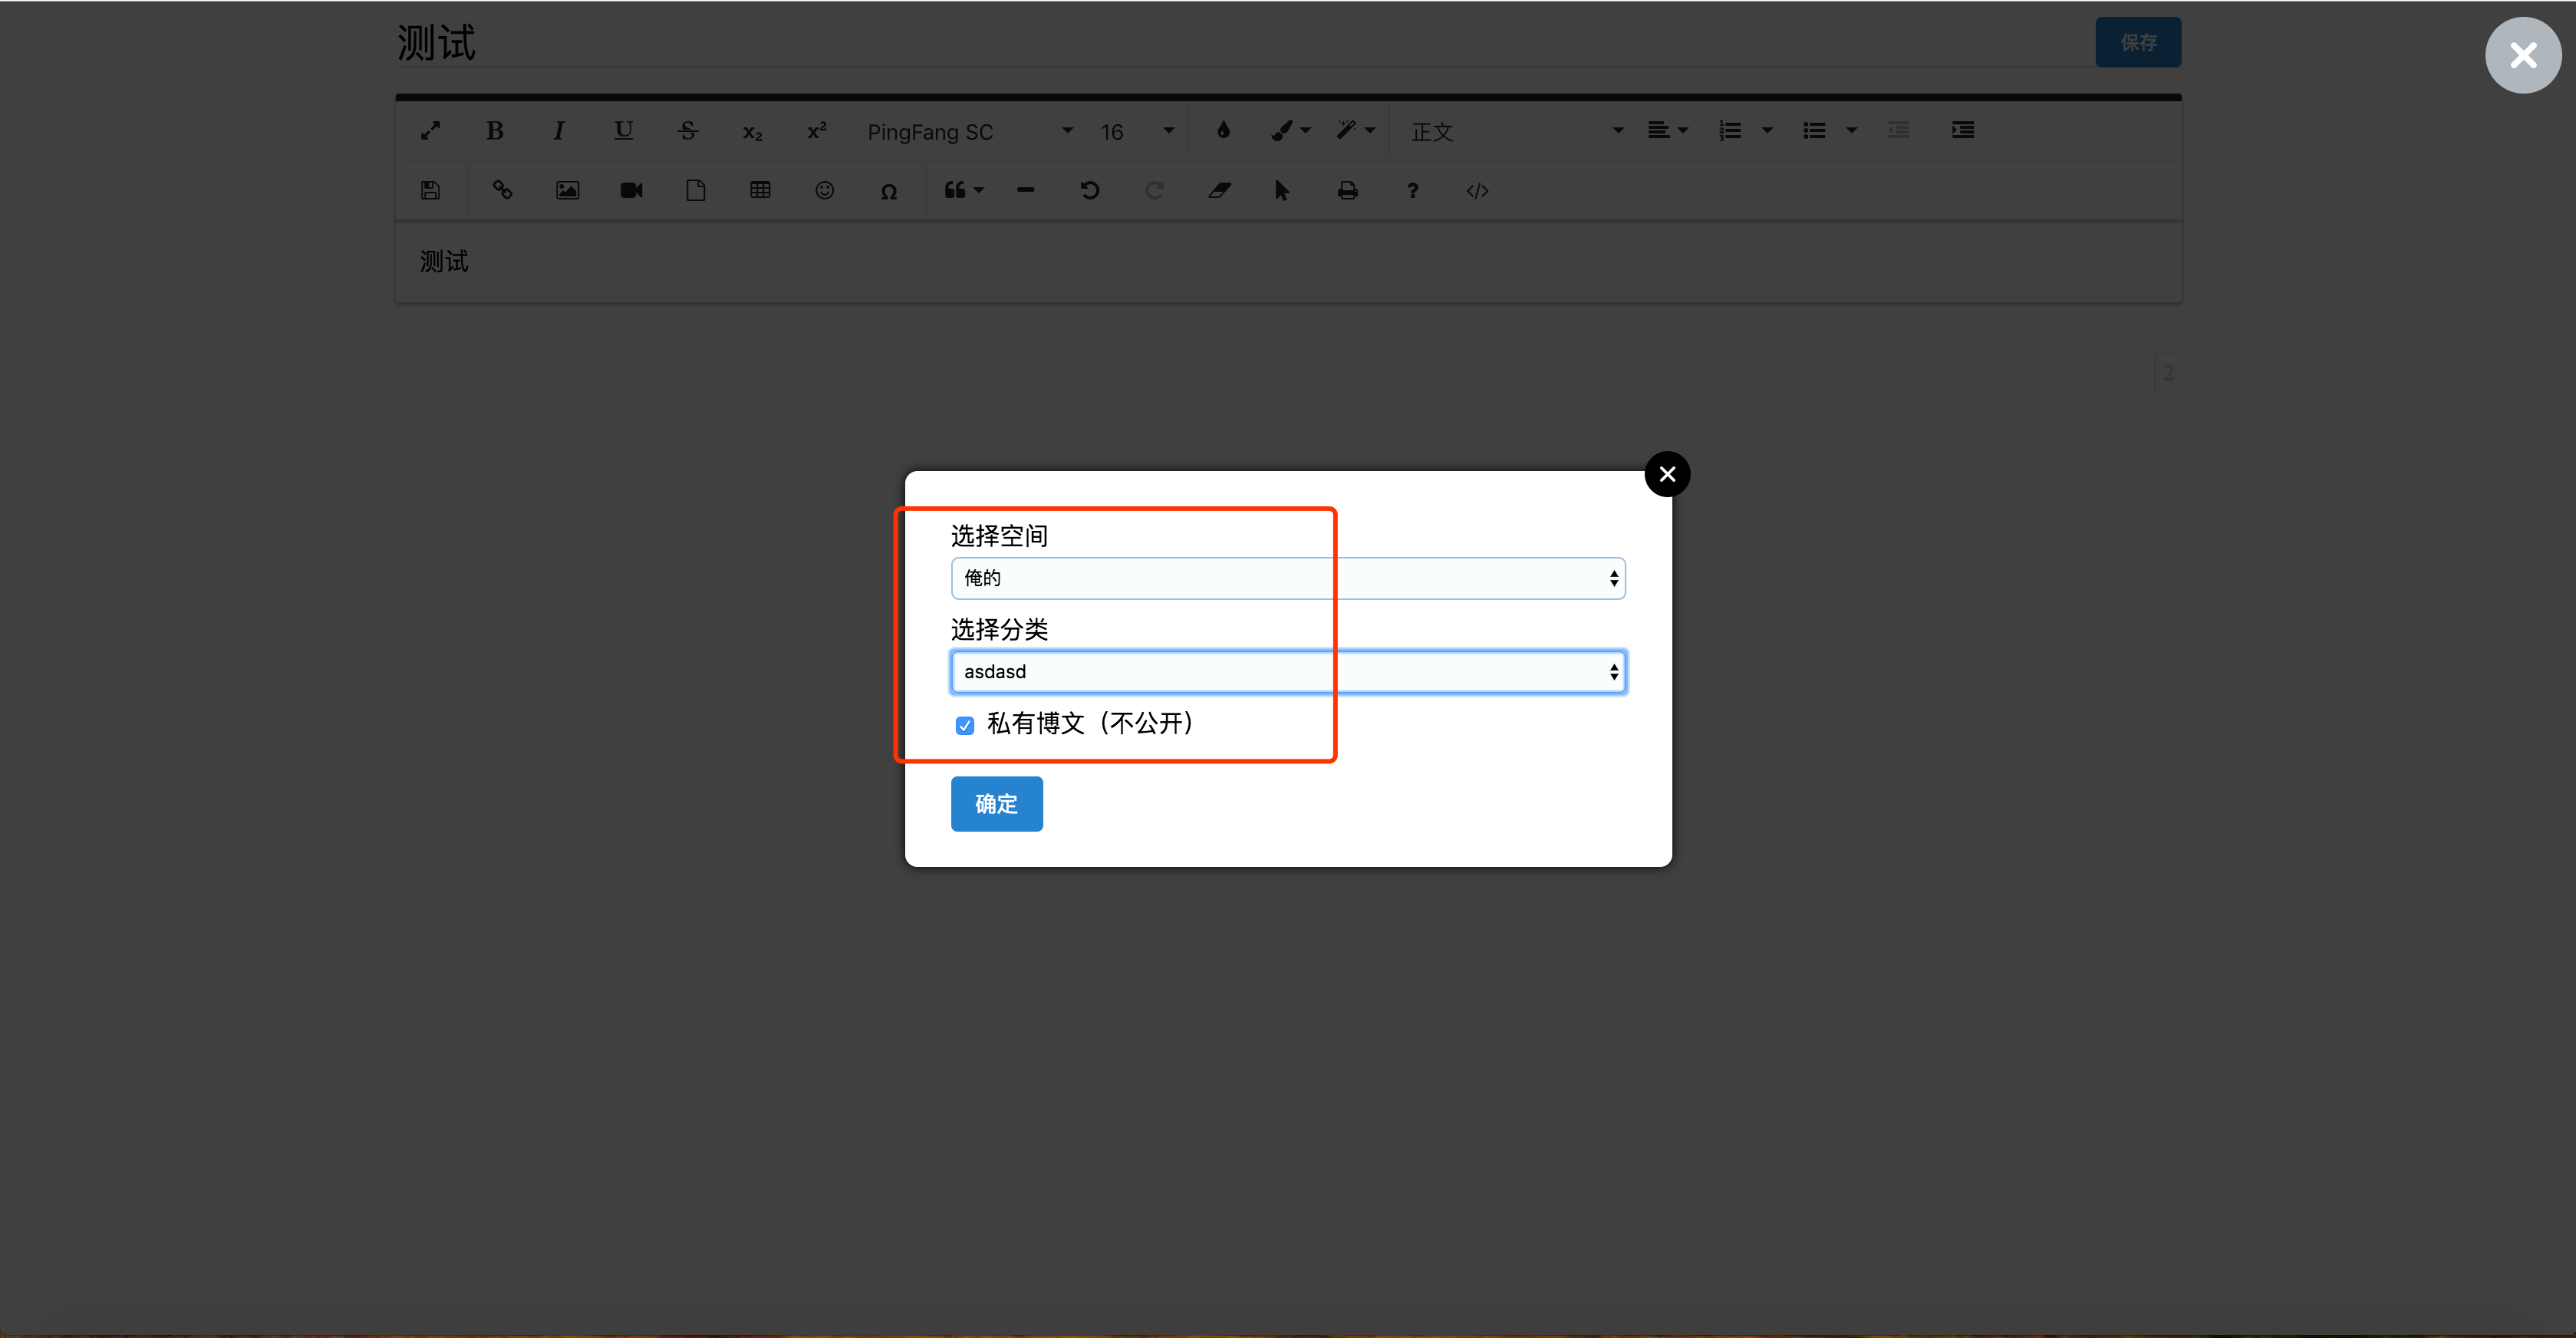This screenshot has width=2576, height=1338.
Task: Insert a horizontal line
Action: 1025,190
